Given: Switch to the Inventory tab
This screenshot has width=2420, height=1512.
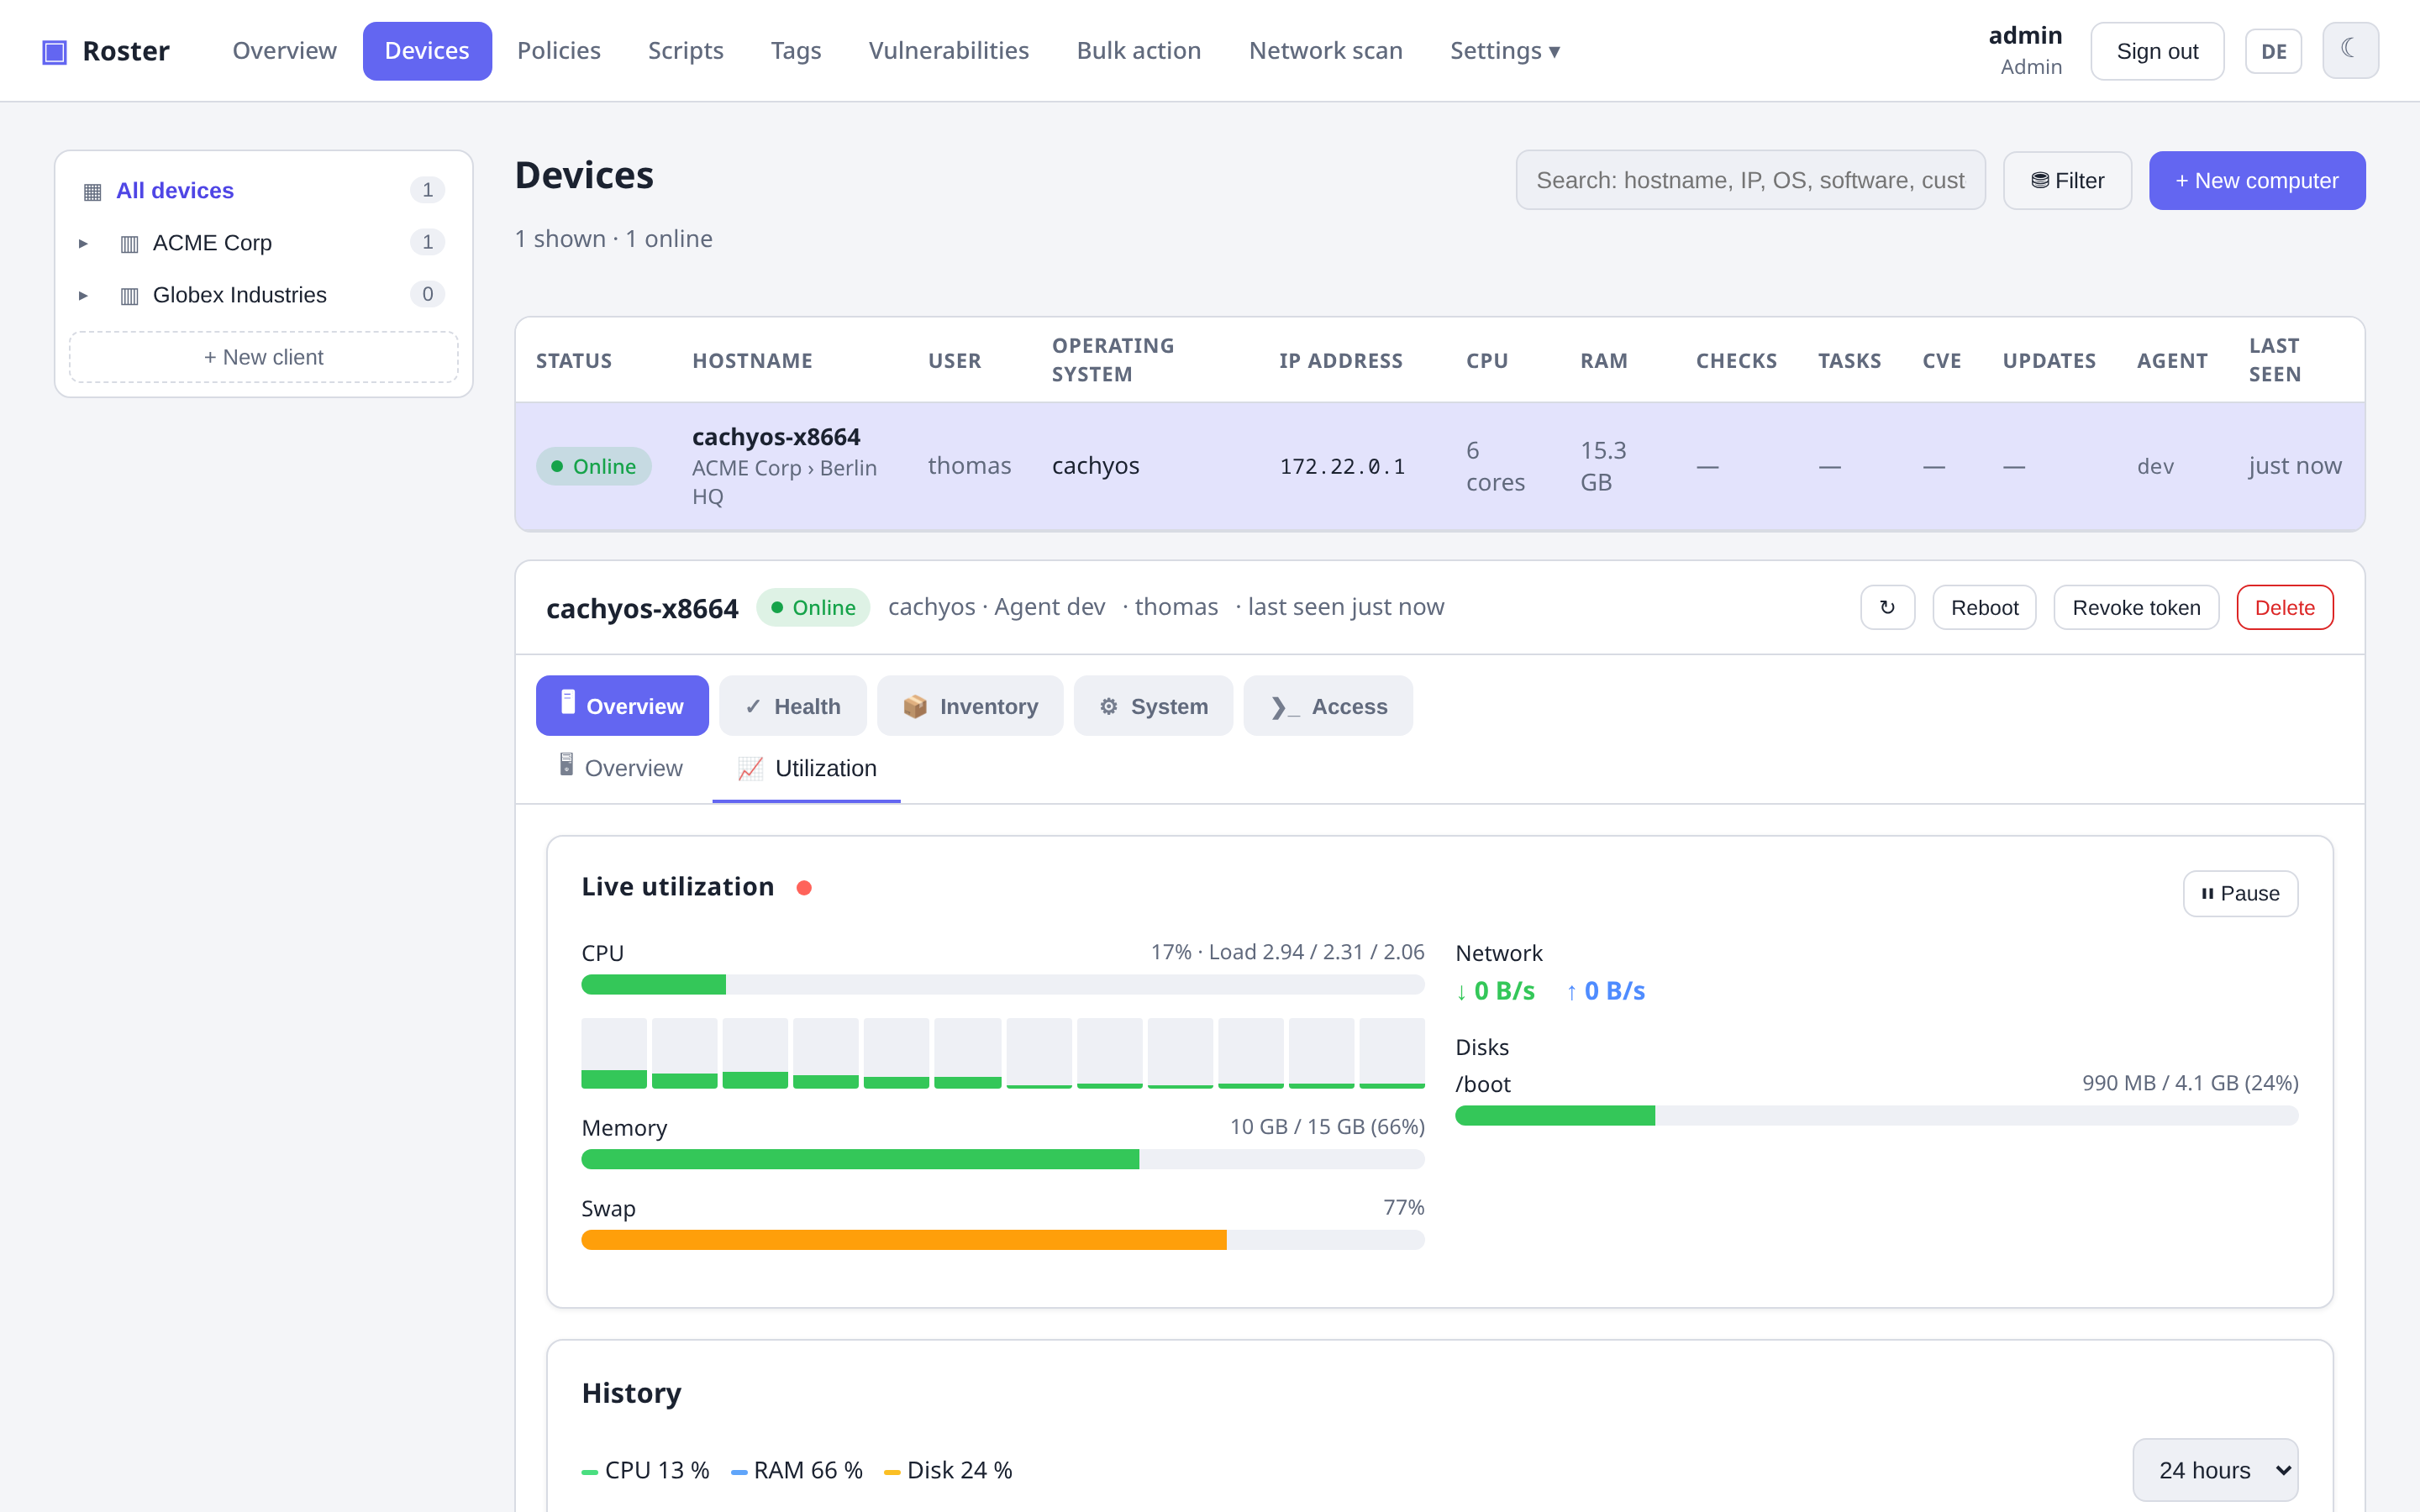Looking at the screenshot, I should coord(970,706).
